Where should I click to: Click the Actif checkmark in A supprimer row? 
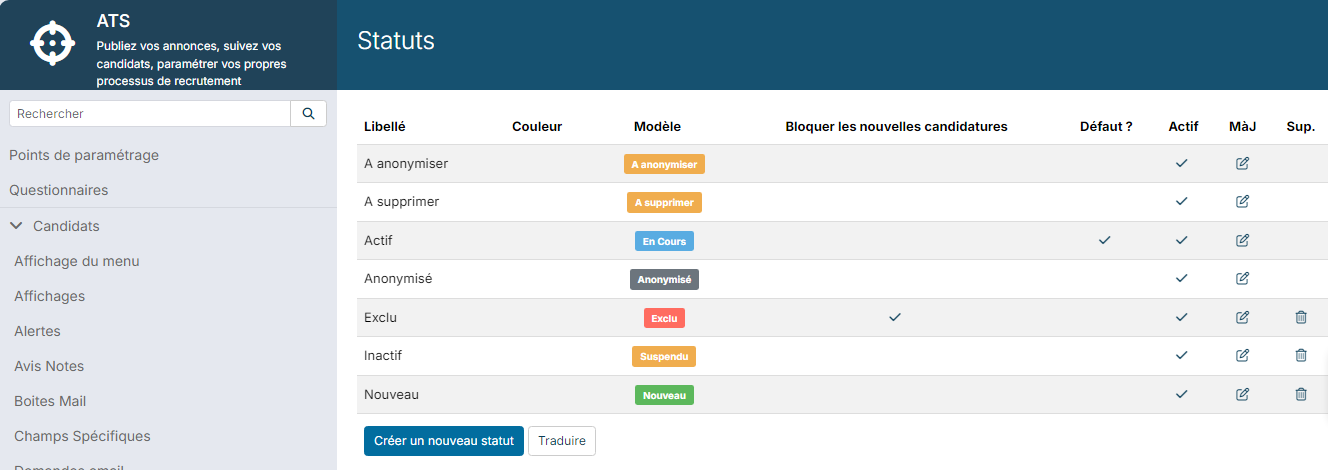coord(1181,202)
